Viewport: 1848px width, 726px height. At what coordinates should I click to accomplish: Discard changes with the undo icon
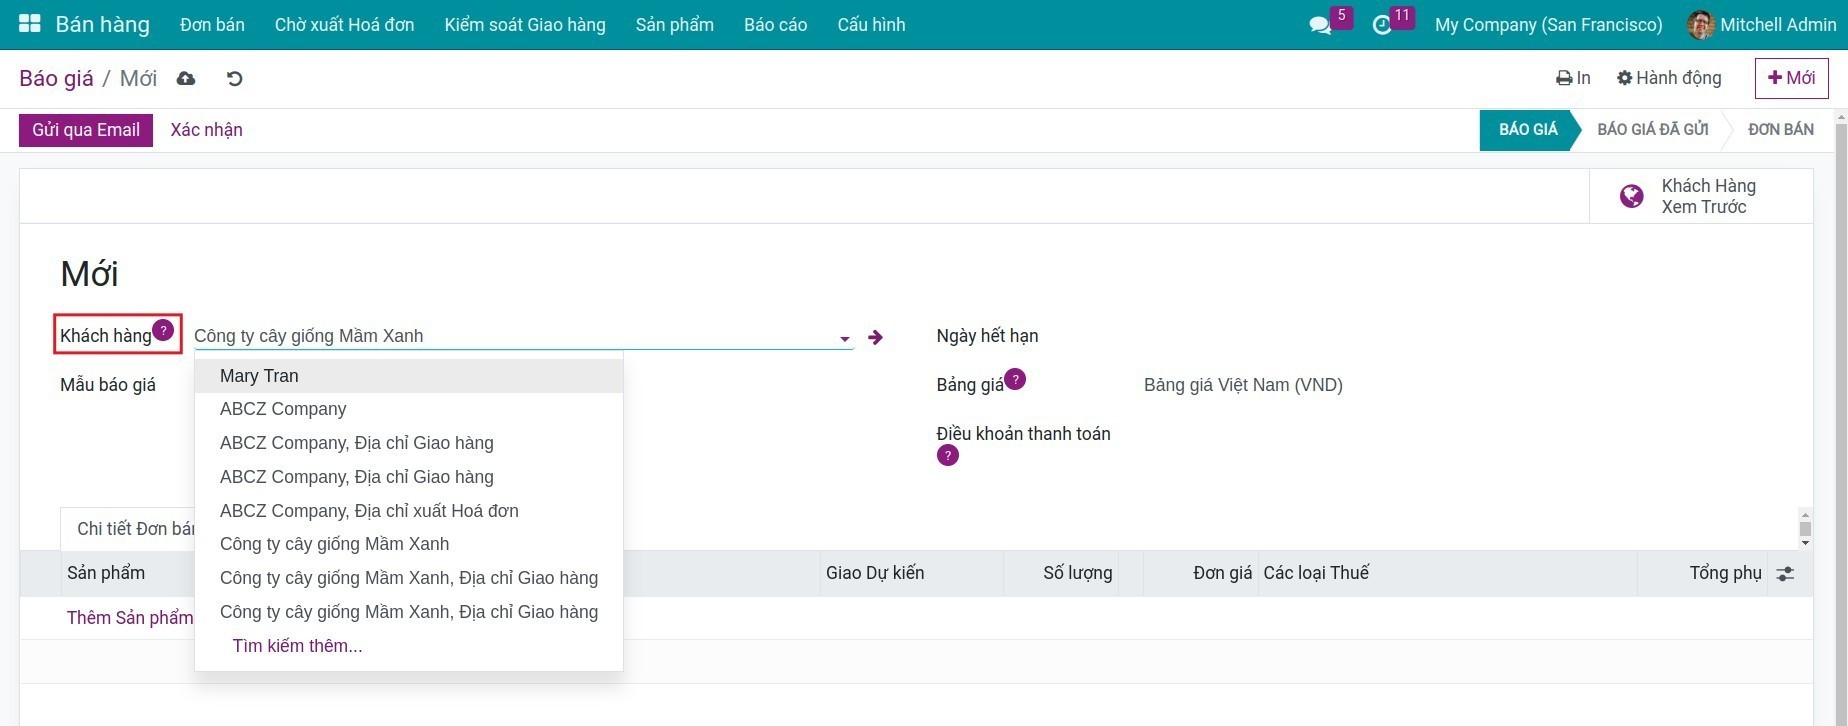[234, 79]
